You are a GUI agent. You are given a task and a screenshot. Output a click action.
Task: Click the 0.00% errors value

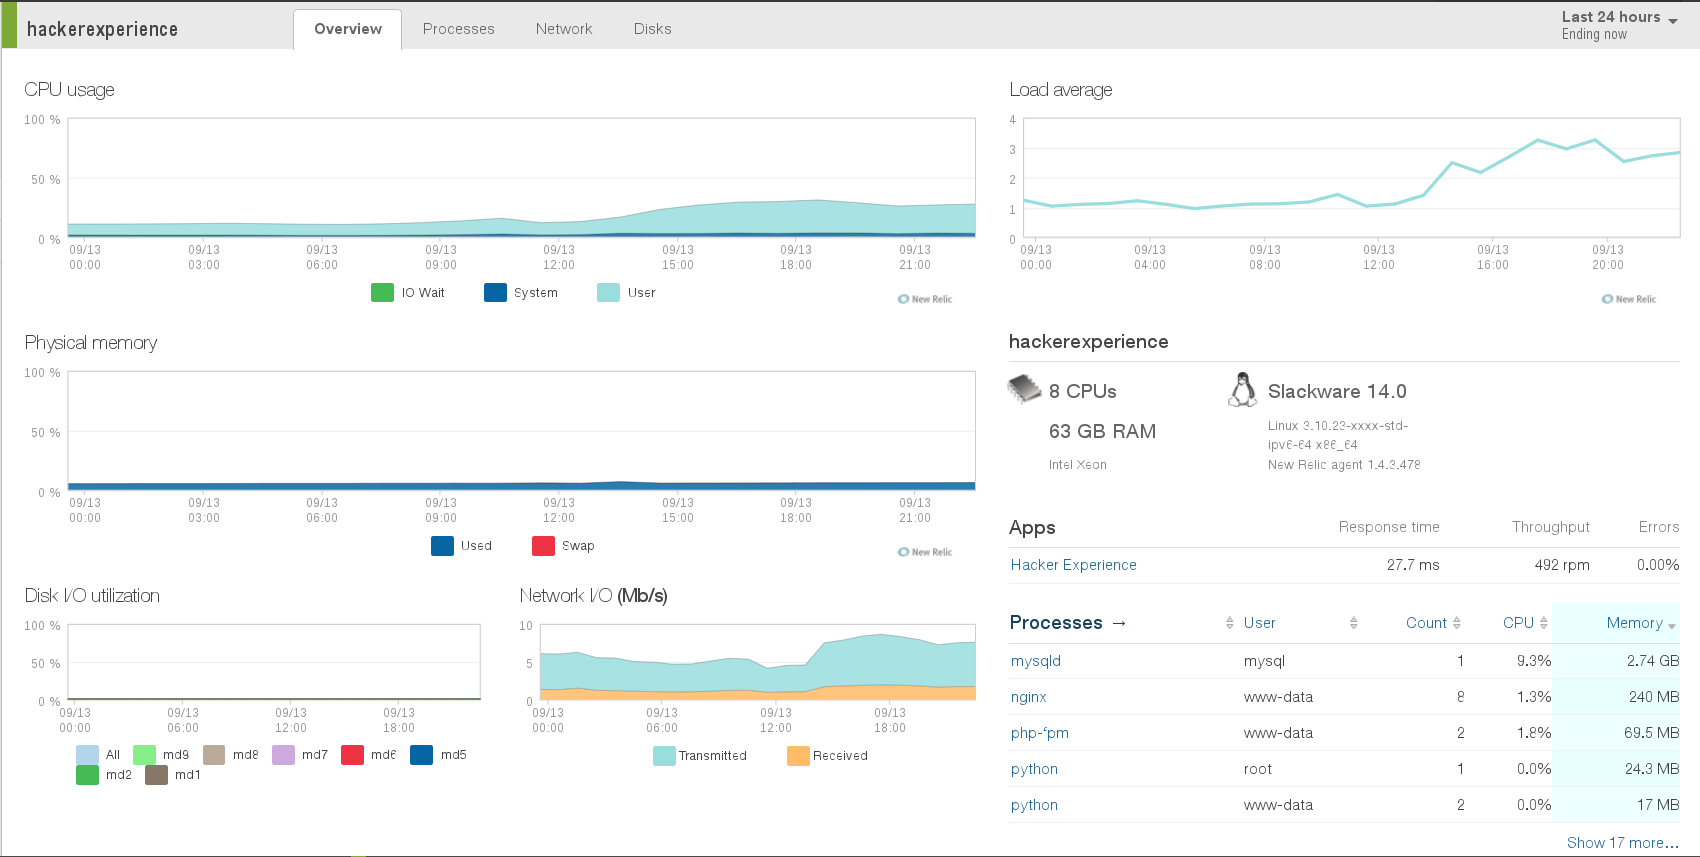point(1657,565)
